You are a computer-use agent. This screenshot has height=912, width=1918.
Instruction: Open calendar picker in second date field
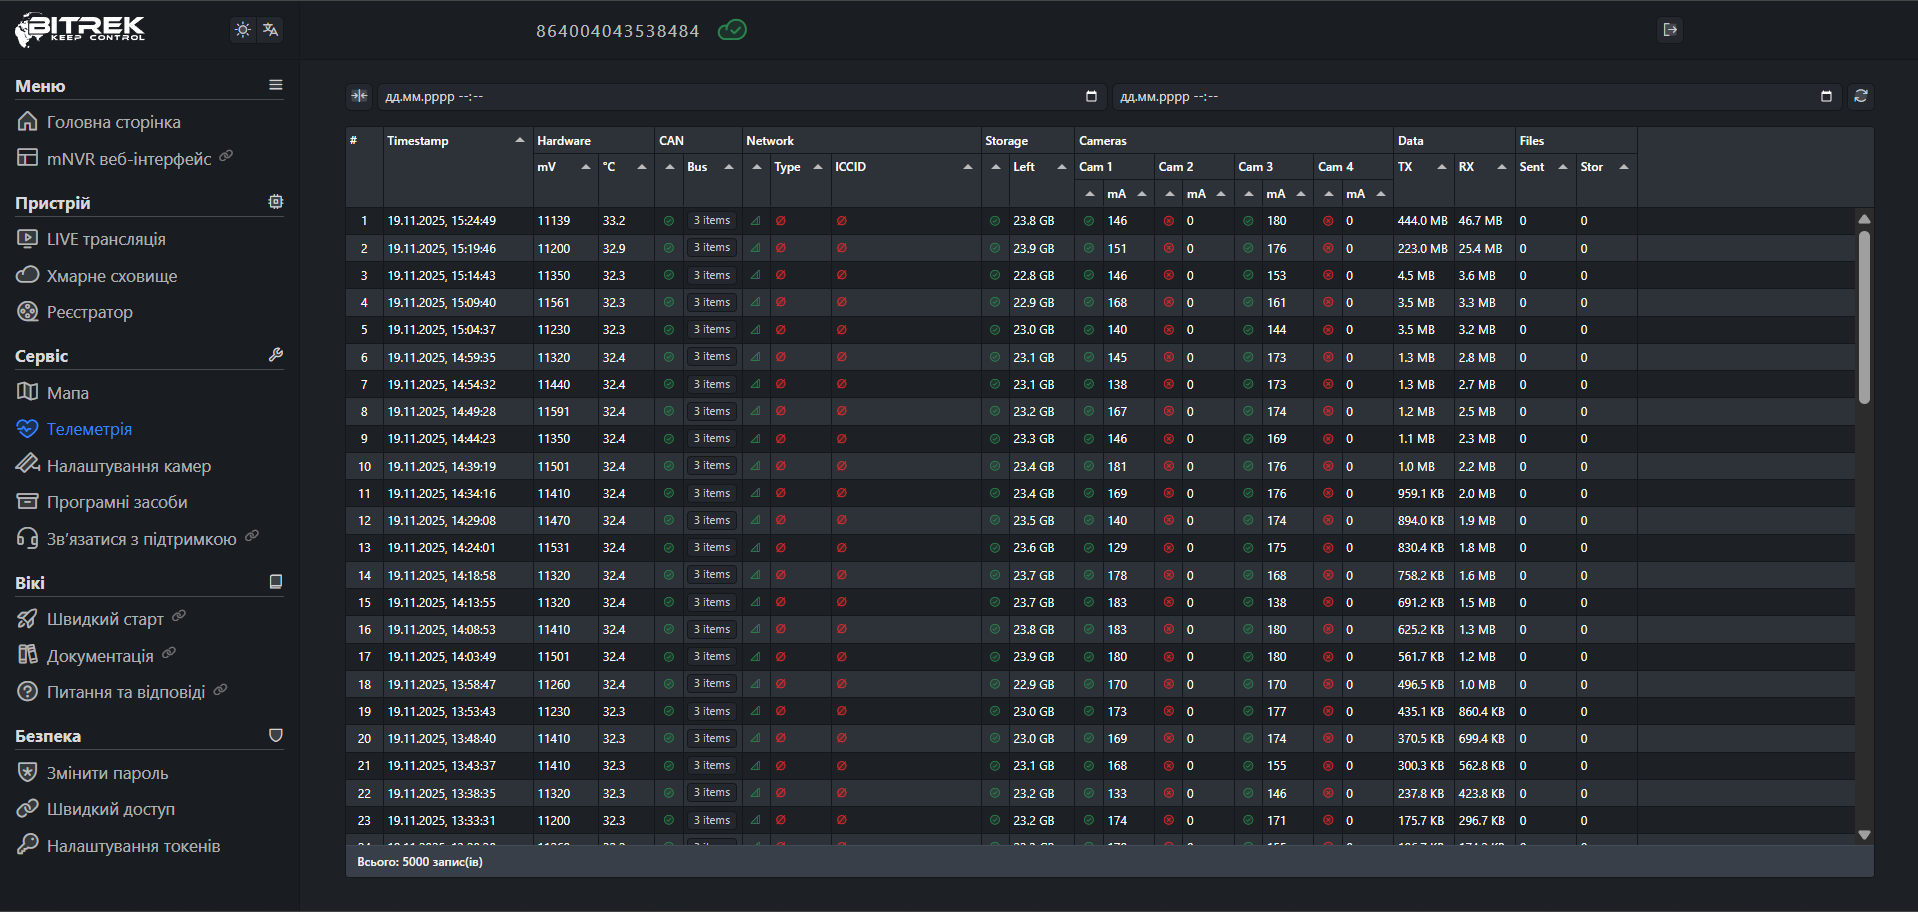click(1826, 96)
